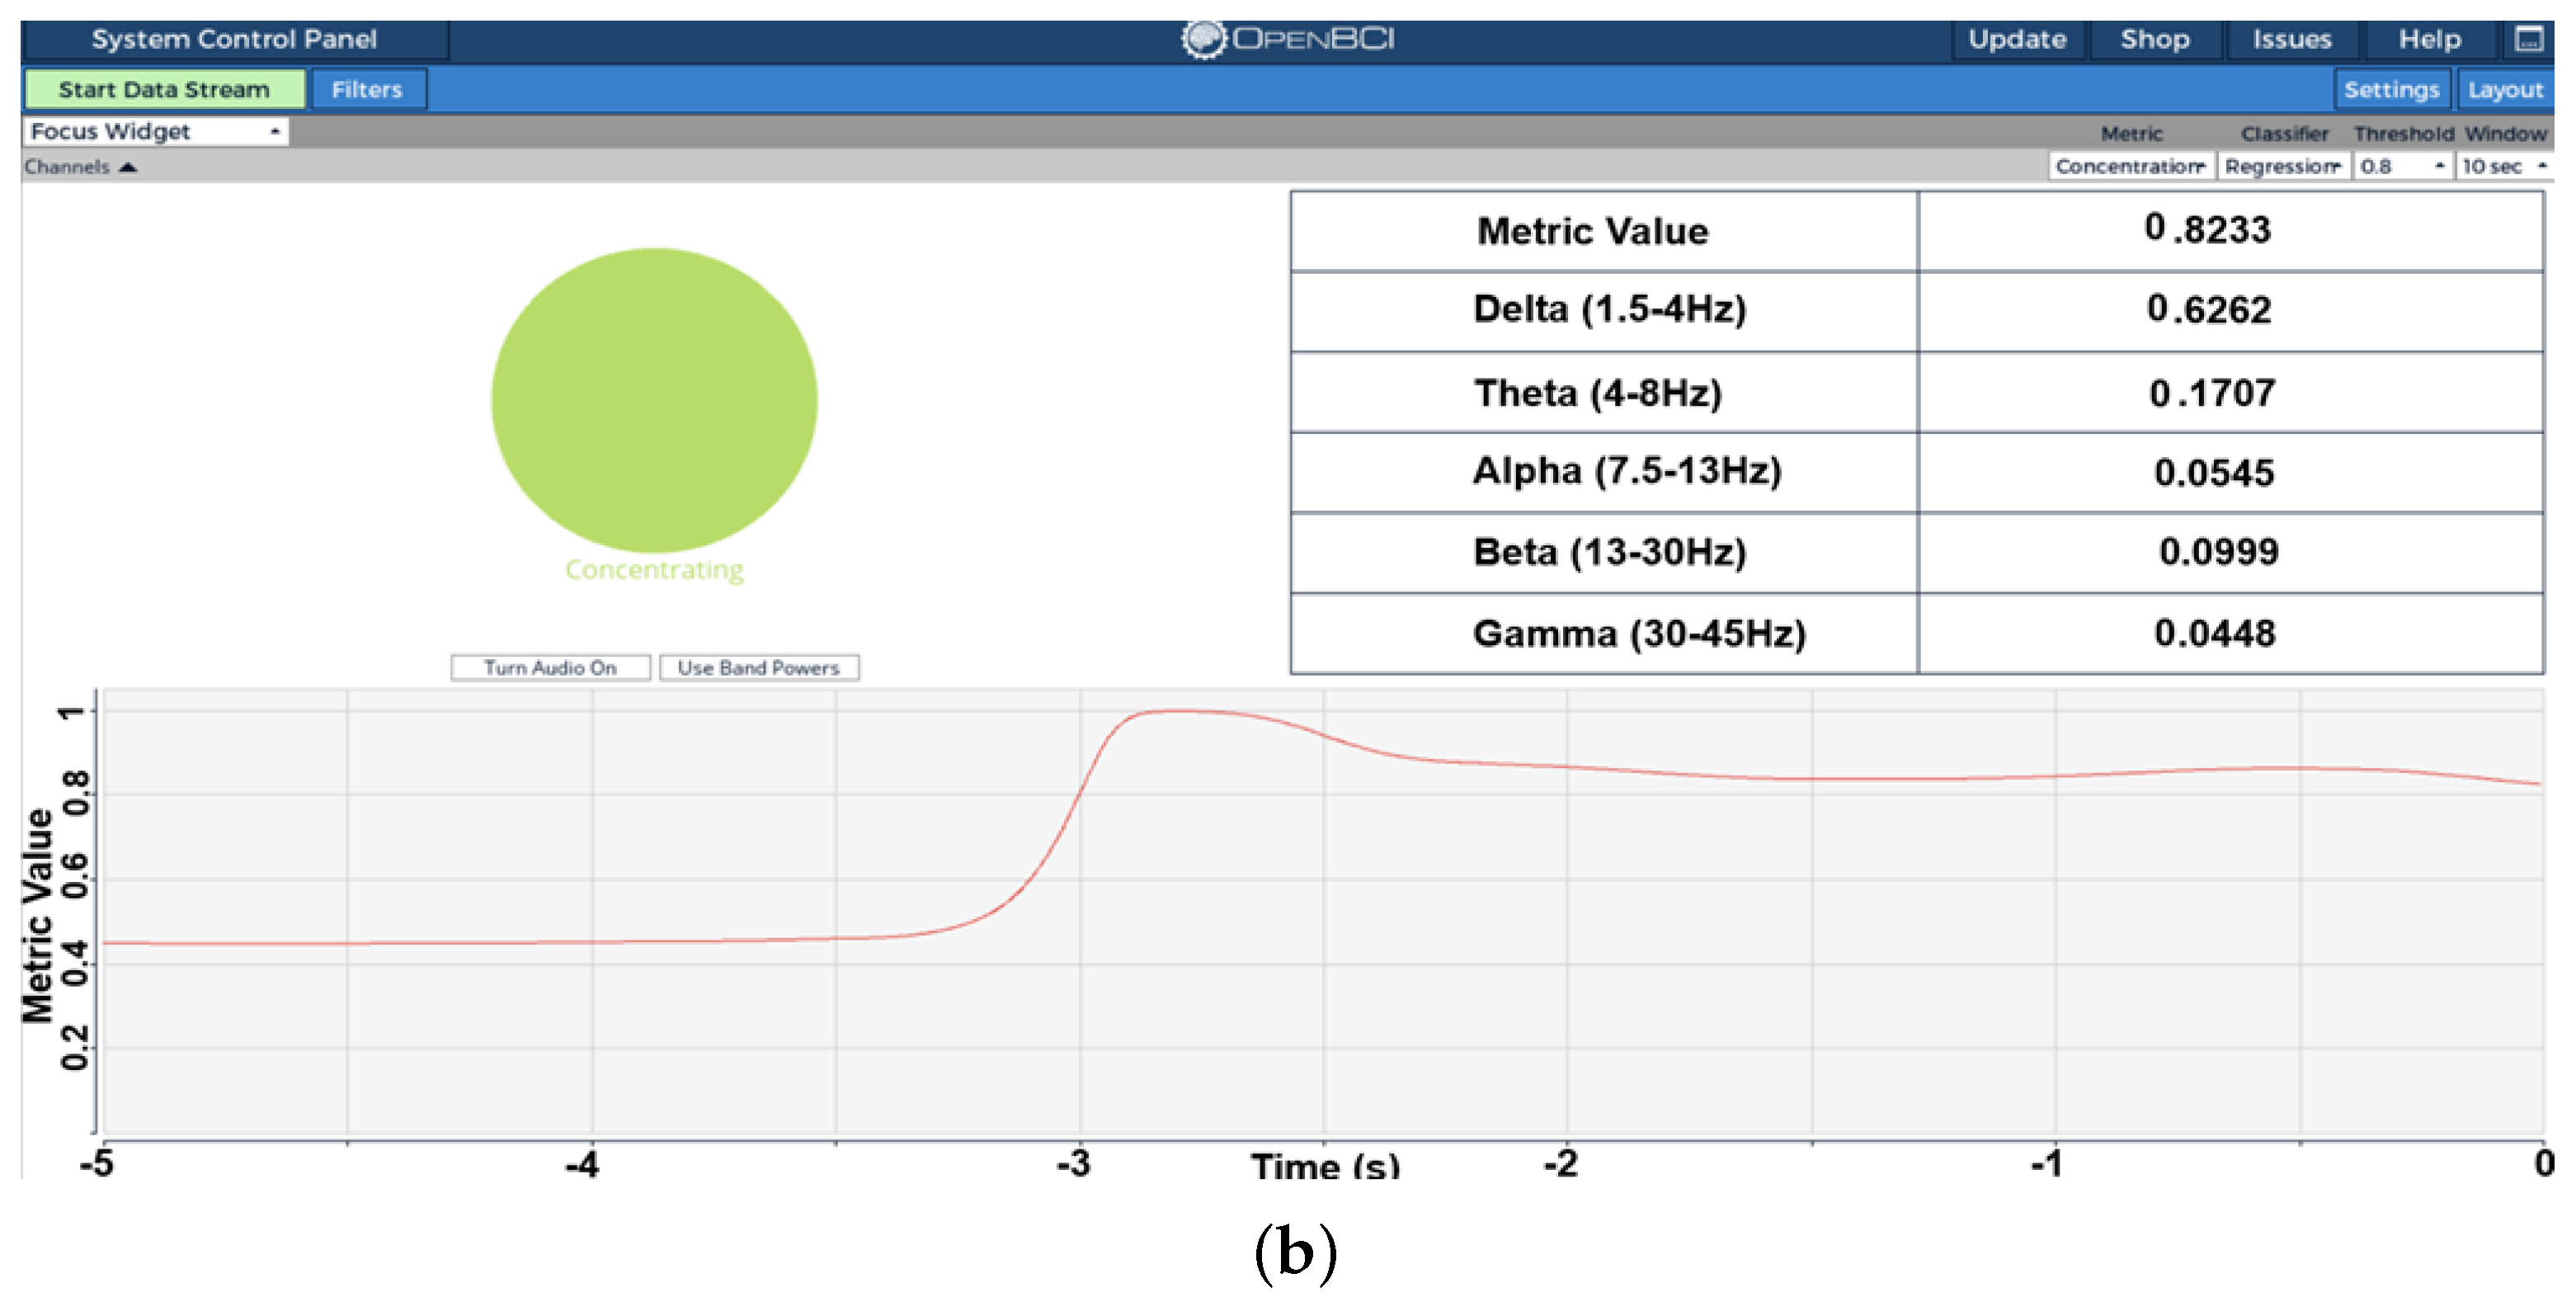Viewport: 2576px width, 1297px height.
Task: Click the Filters button
Action: 367,89
